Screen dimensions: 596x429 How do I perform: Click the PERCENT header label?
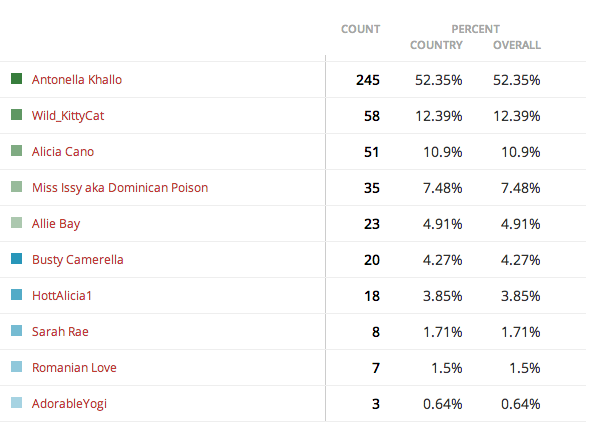click(x=476, y=29)
